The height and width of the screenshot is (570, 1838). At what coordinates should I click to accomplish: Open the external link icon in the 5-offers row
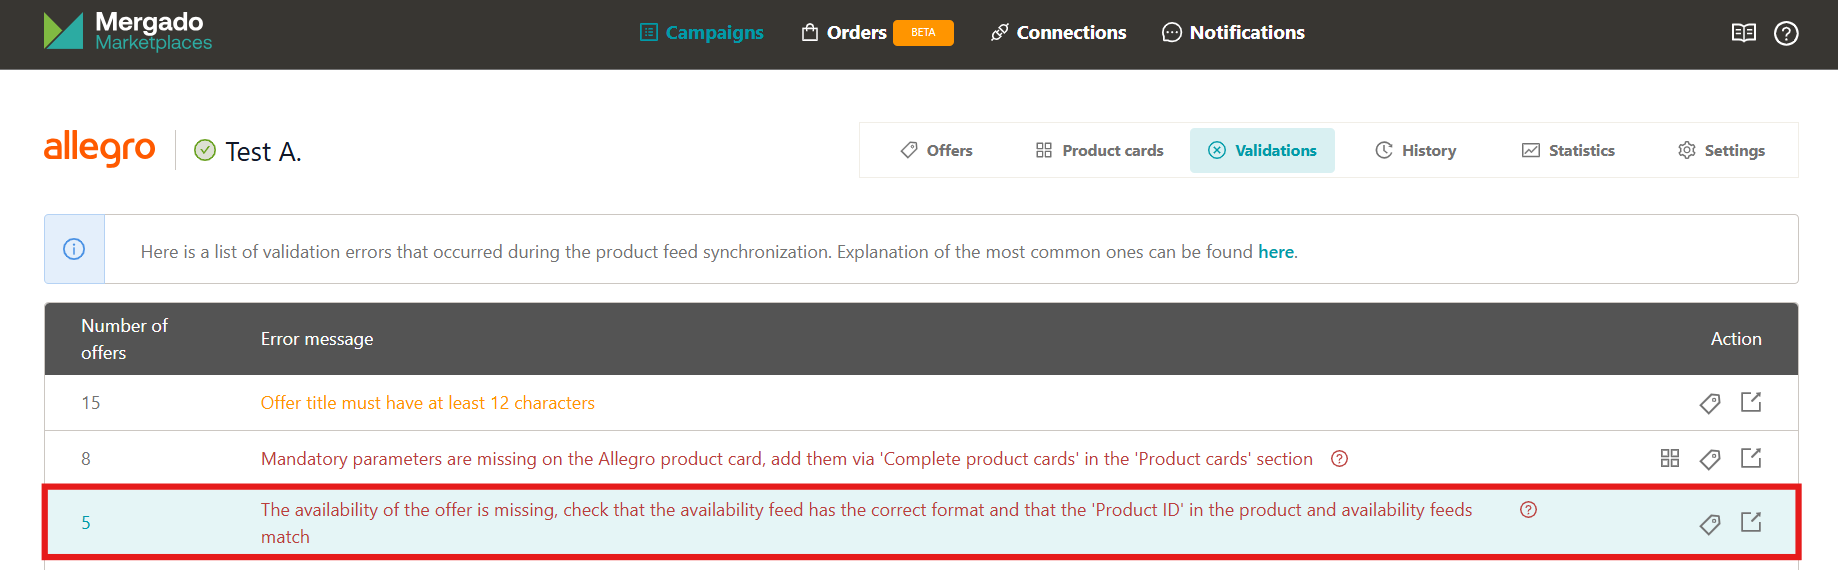click(1751, 522)
